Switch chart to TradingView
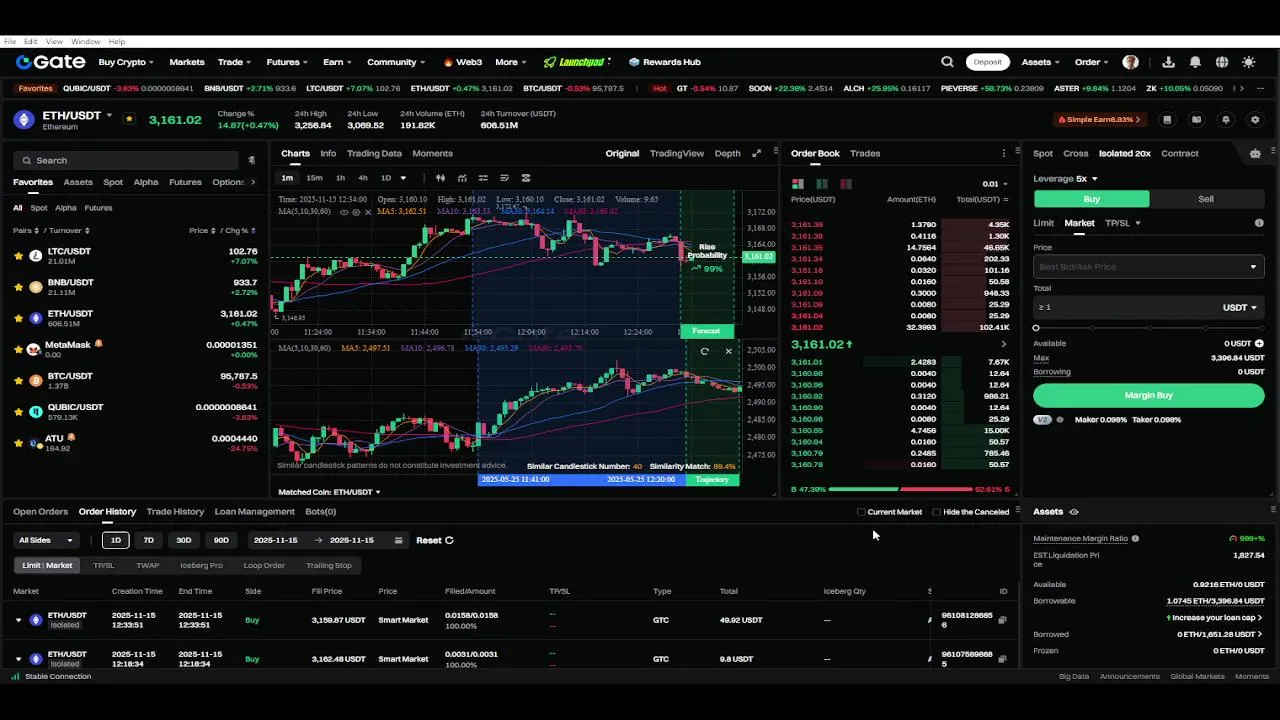Screen dimensions: 1280x720 677,154
